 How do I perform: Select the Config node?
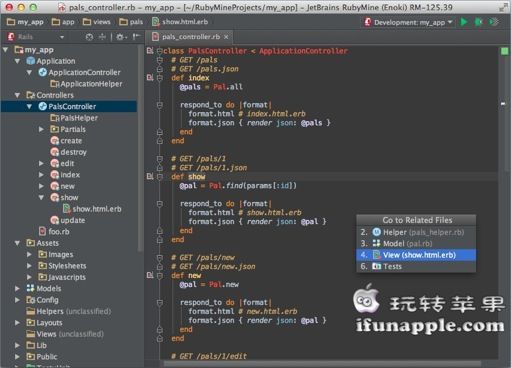tap(42, 300)
